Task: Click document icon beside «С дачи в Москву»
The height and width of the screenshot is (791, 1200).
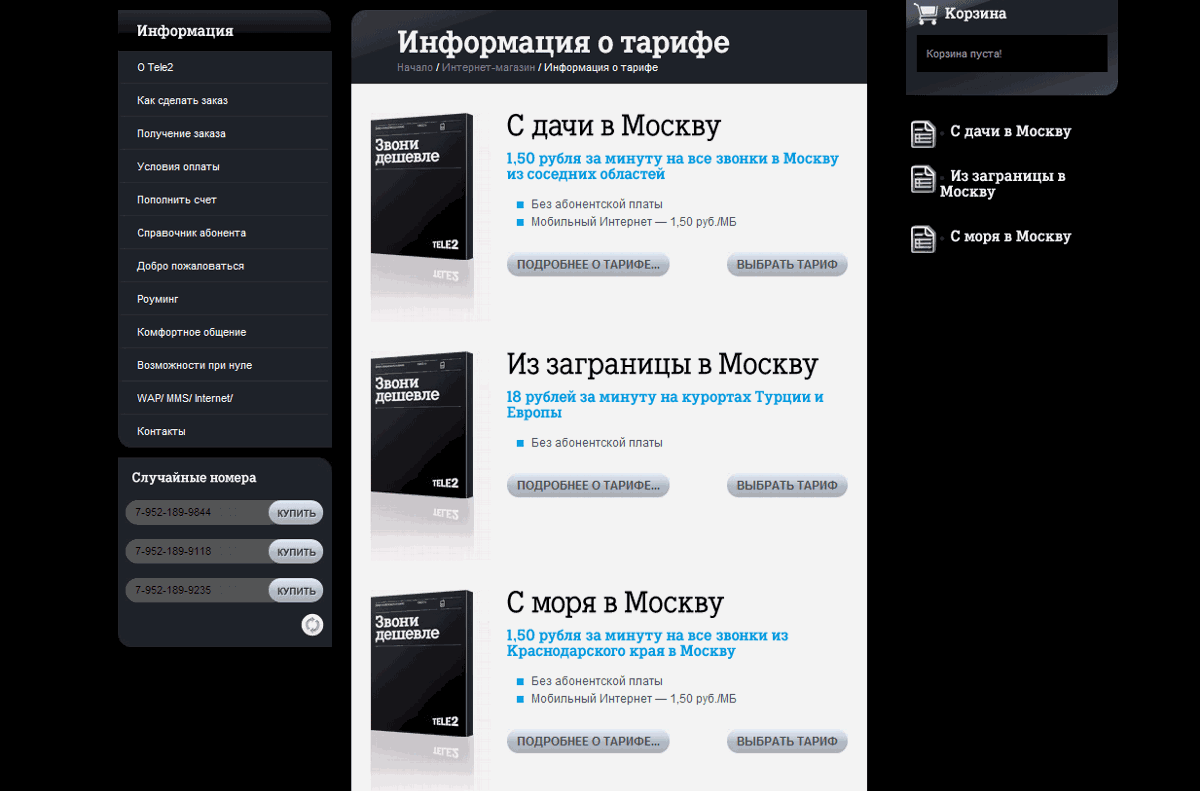Action: click(923, 134)
